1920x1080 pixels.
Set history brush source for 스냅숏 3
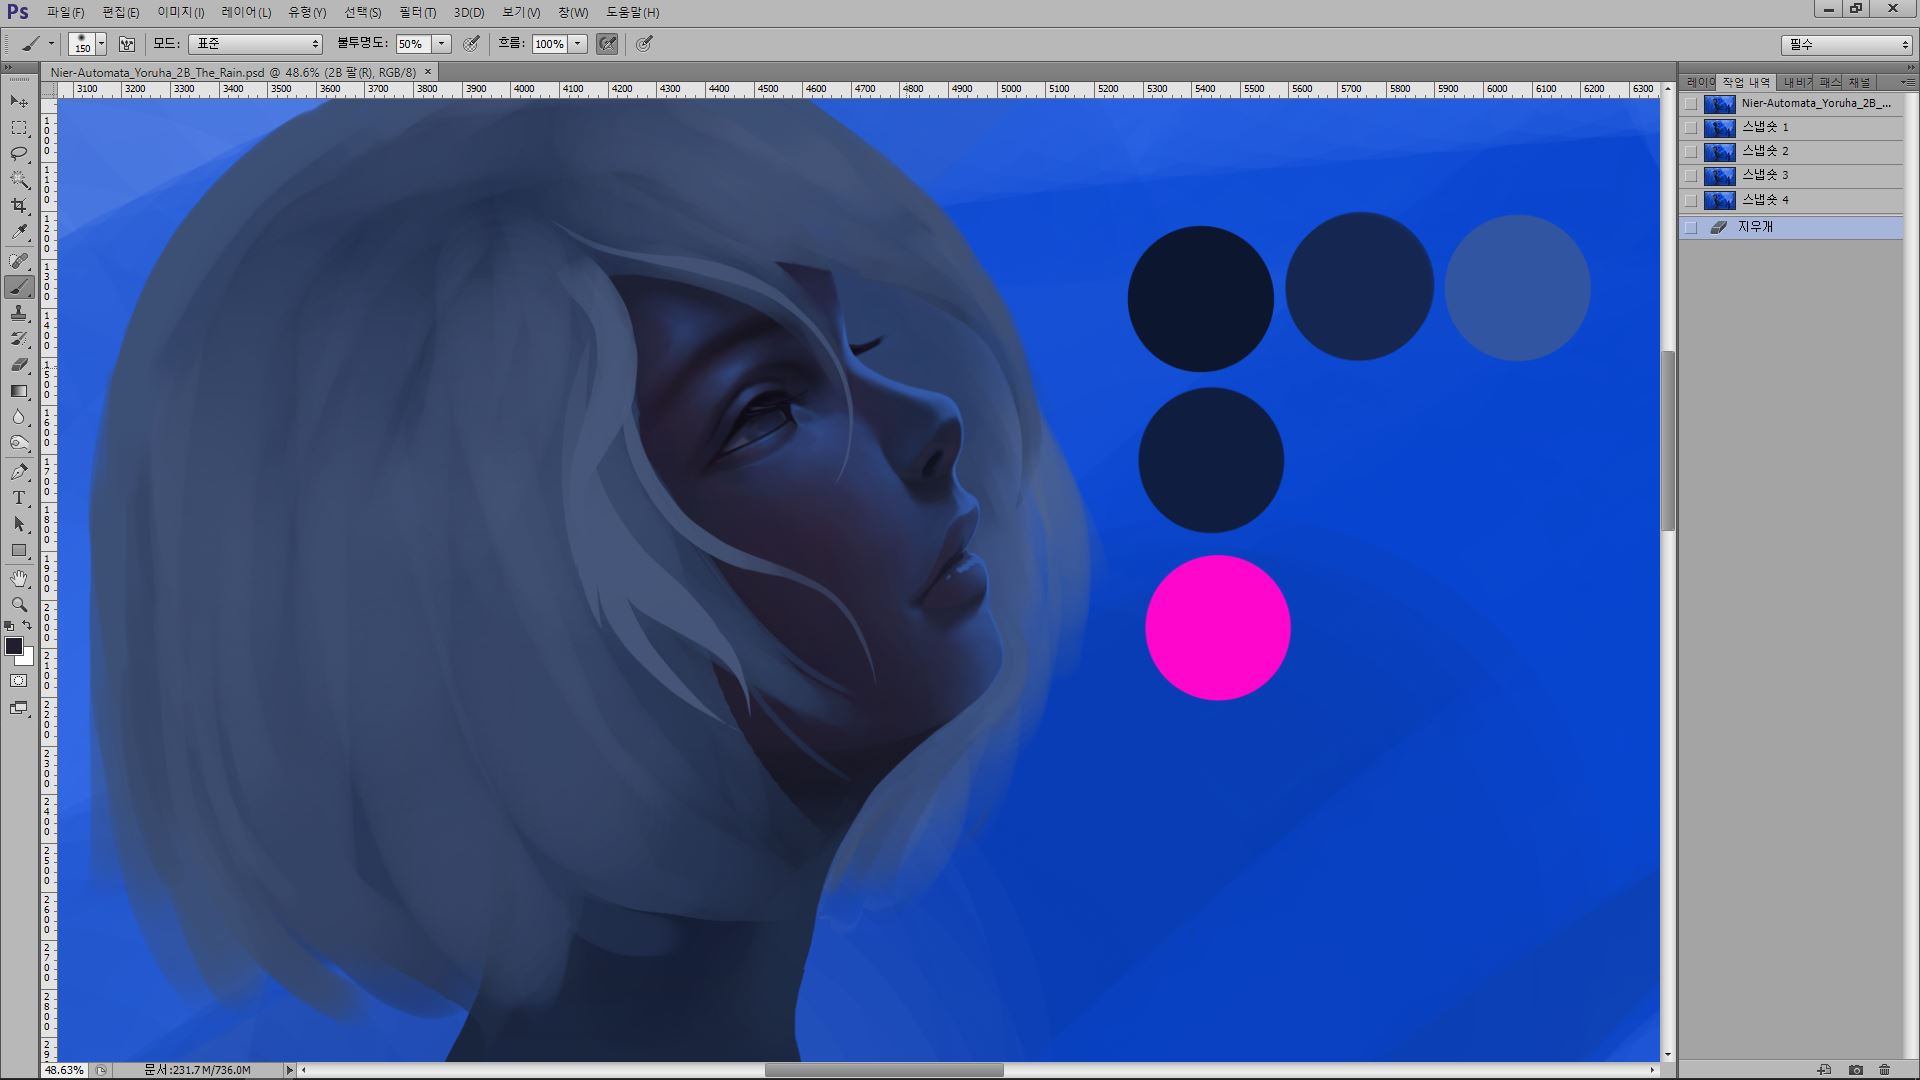tap(1691, 175)
